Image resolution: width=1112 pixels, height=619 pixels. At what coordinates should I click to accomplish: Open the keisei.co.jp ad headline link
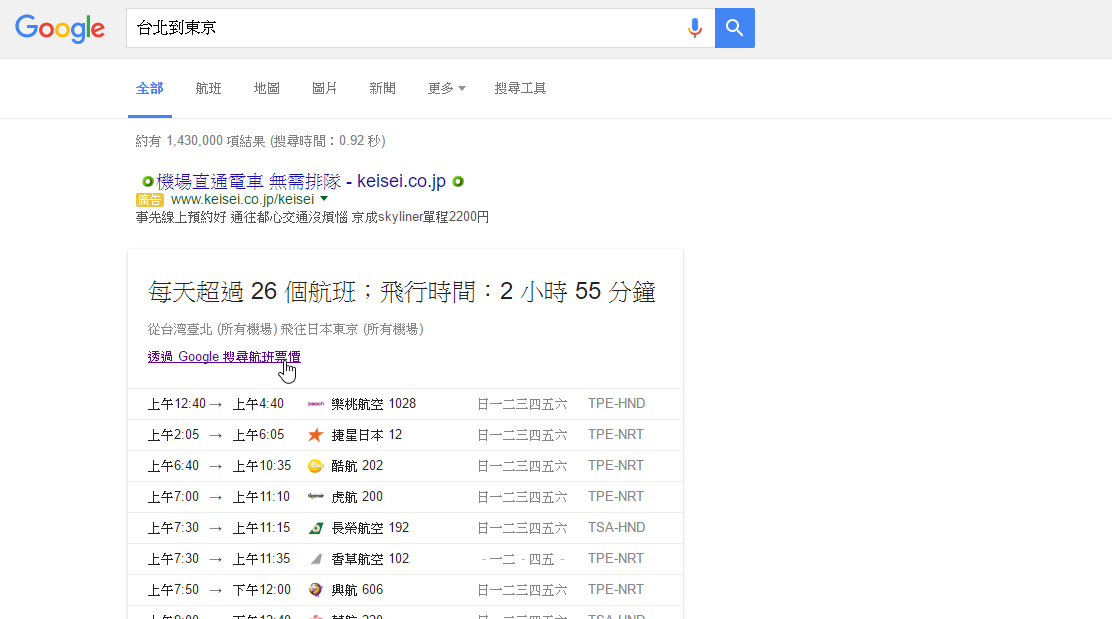pos(301,181)
